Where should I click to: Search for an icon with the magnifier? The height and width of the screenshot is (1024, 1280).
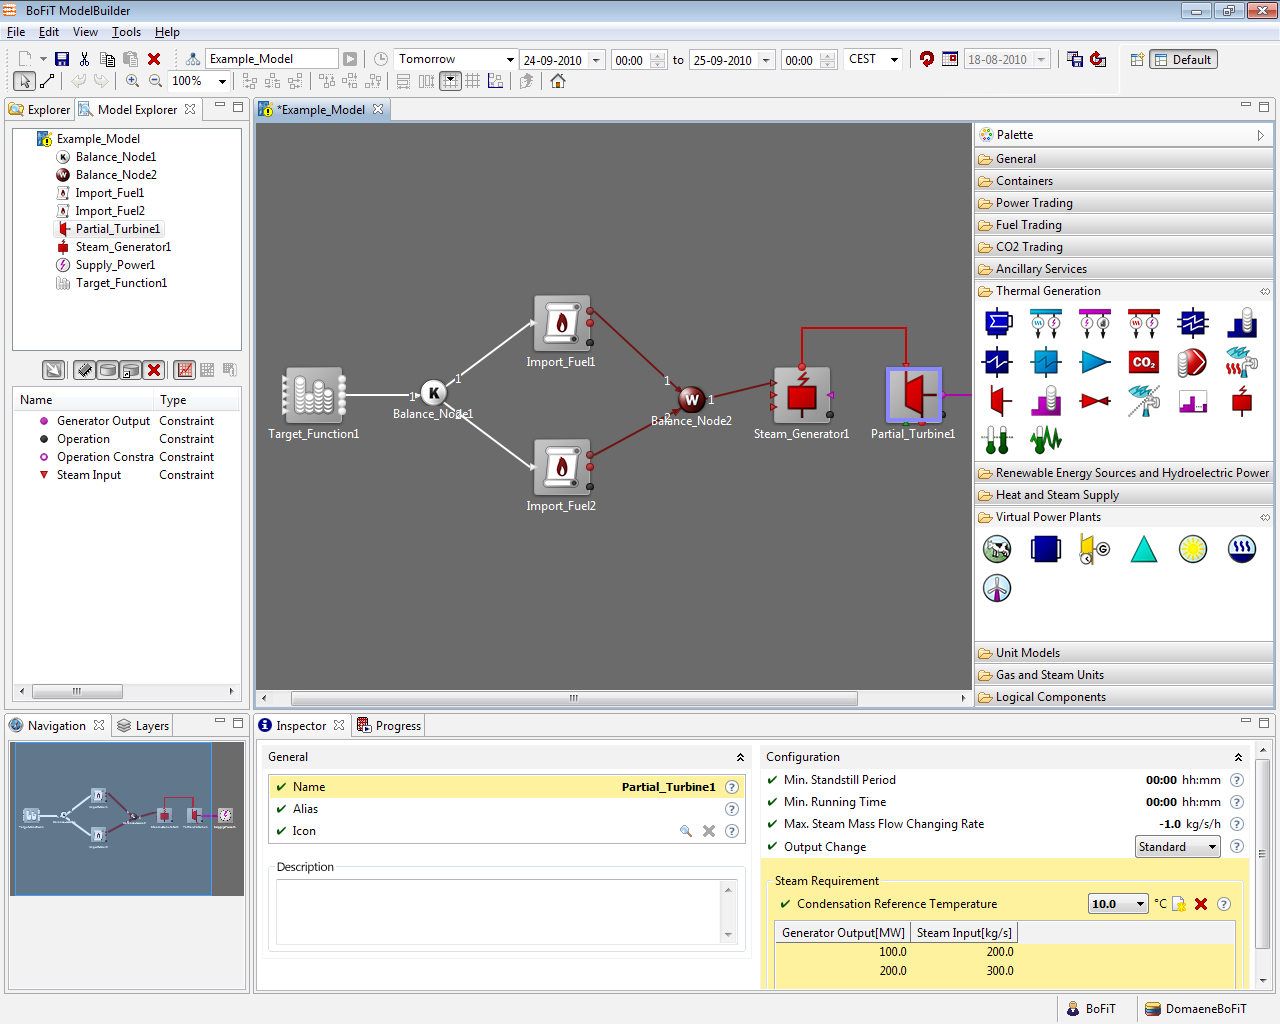coord(686,831)
